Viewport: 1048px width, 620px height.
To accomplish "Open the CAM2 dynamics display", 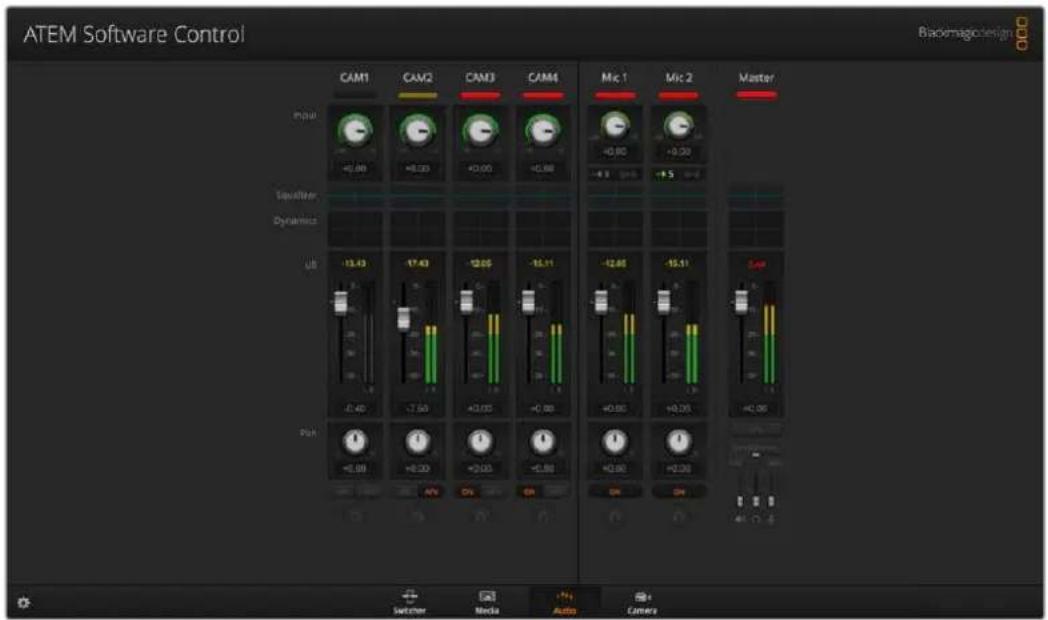I will (418, 228).
